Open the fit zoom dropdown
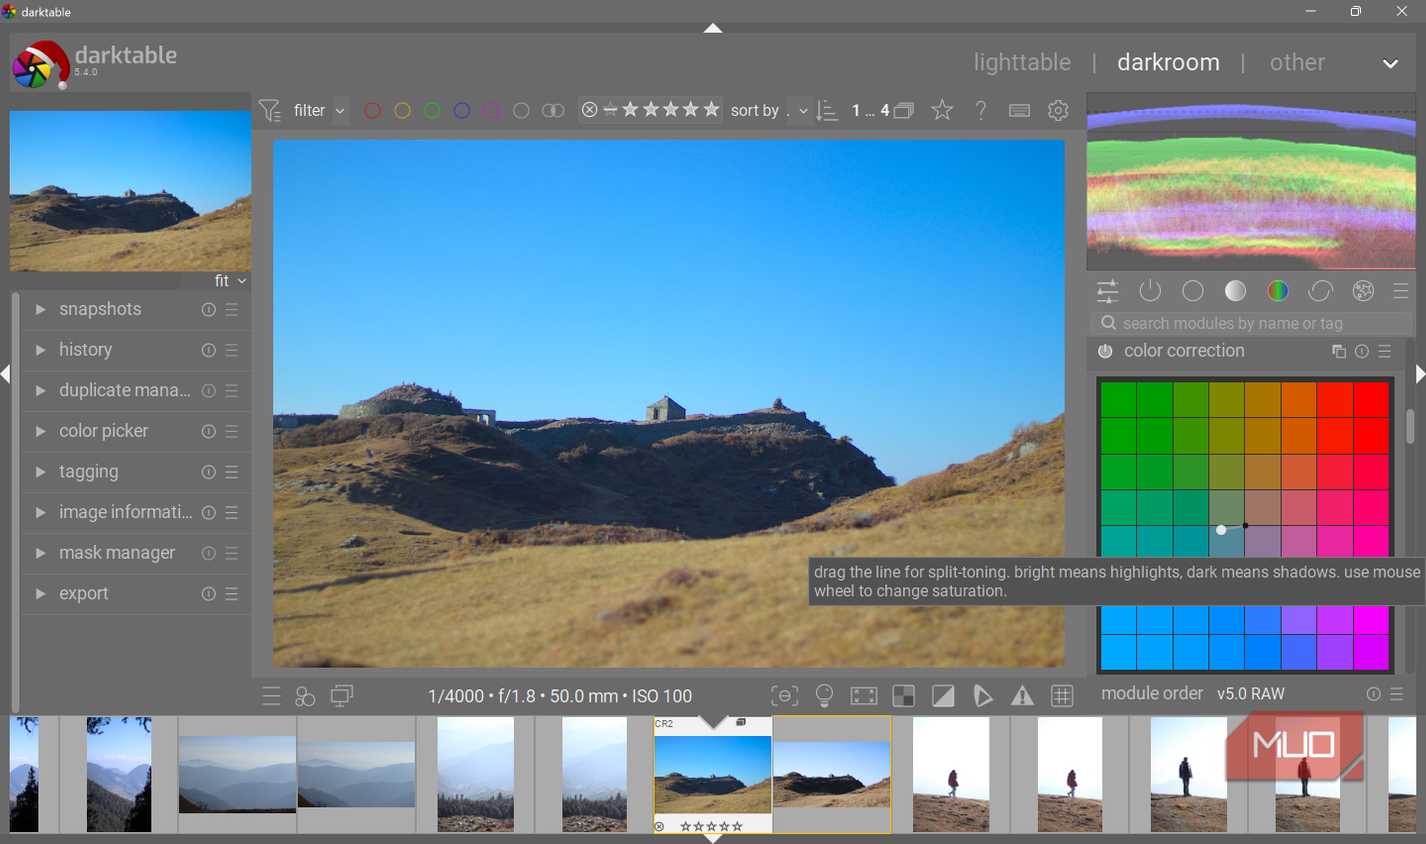Image resolution: width=1426 pixels, height=844 pixels. 230,281
